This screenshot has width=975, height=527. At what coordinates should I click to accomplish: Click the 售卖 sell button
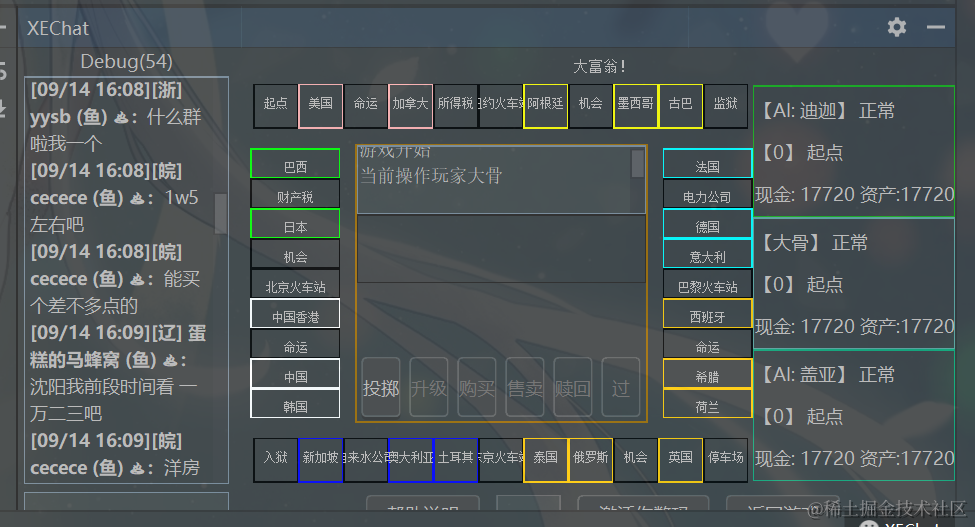point(525,388)
